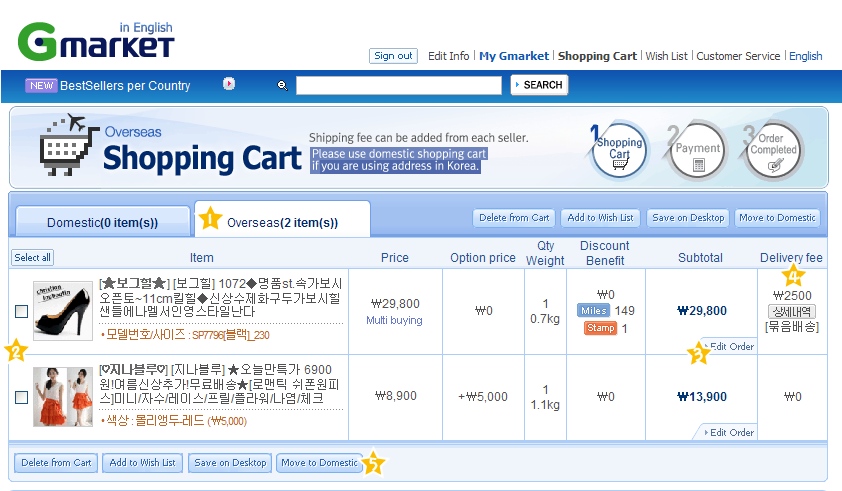Switch to the Overseas(2 item(s)) tab
This screenshot has height=491, width=842.
[282, 220]
